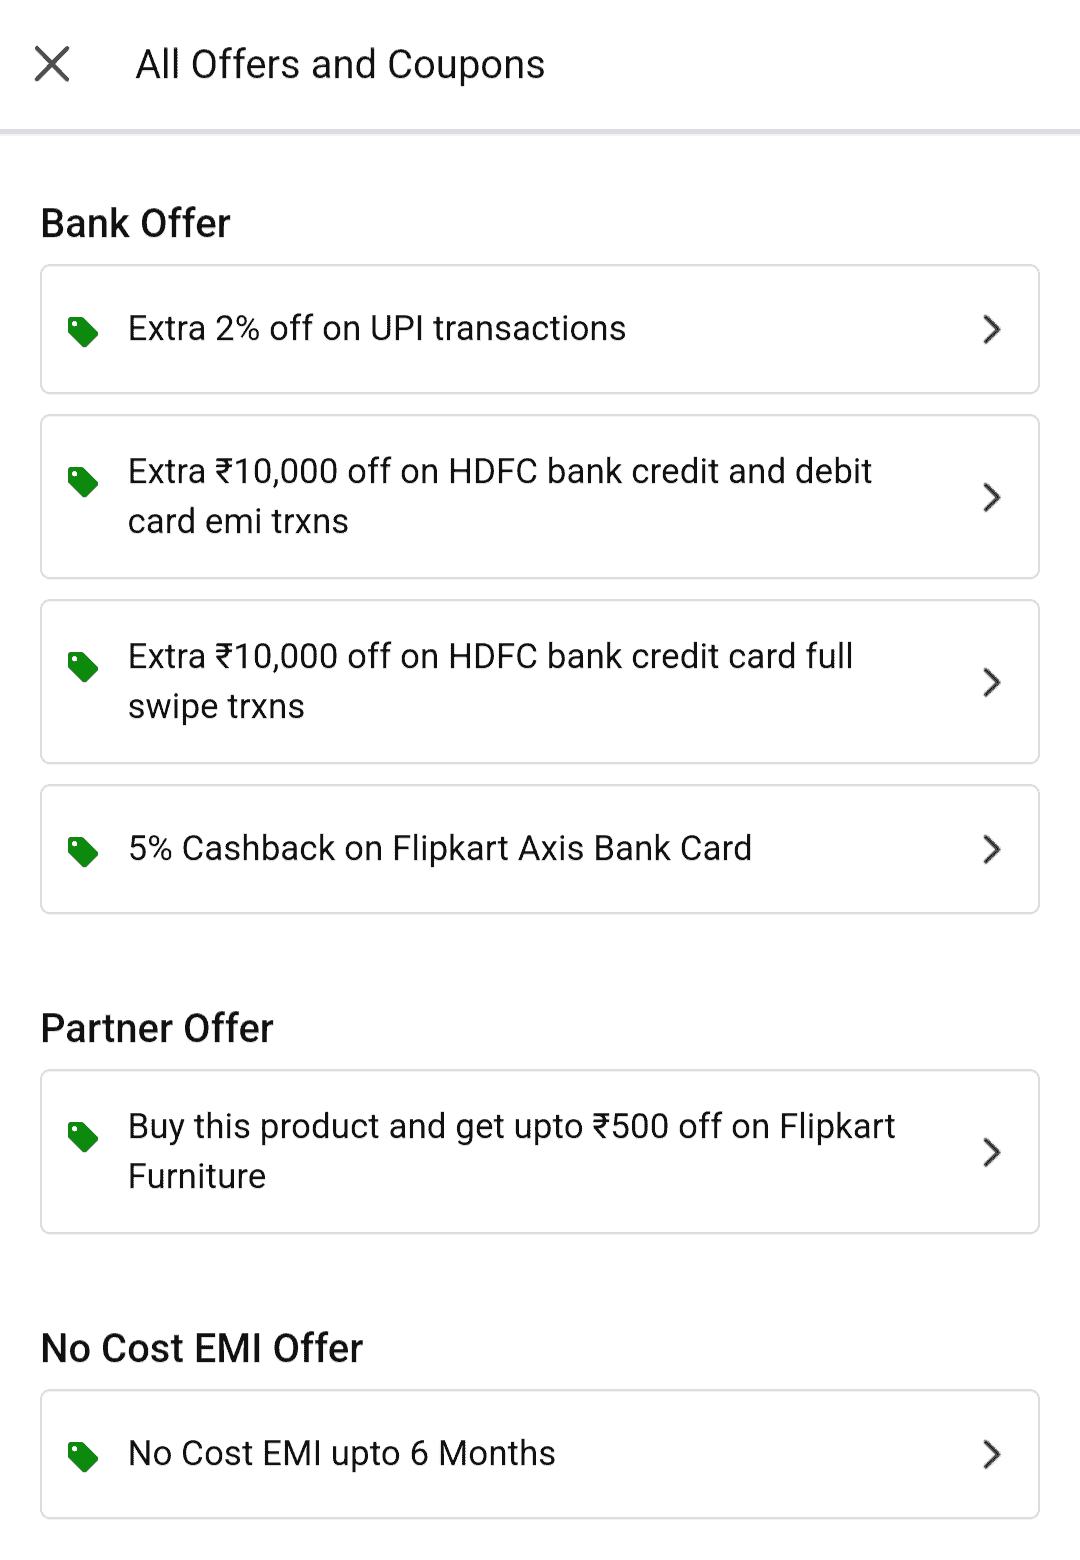Screen dimensions: 1080x1560
Task: Open "Extra 2% off on UPI transactions" offer
Action: (x=377, y=329)
